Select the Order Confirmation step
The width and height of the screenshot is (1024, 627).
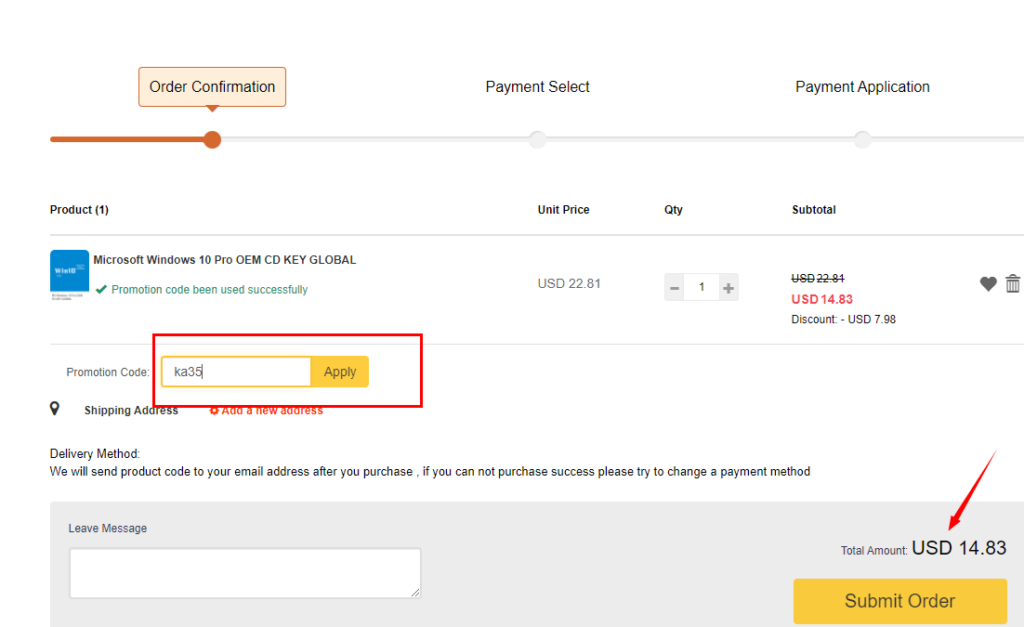pos(212,87)
